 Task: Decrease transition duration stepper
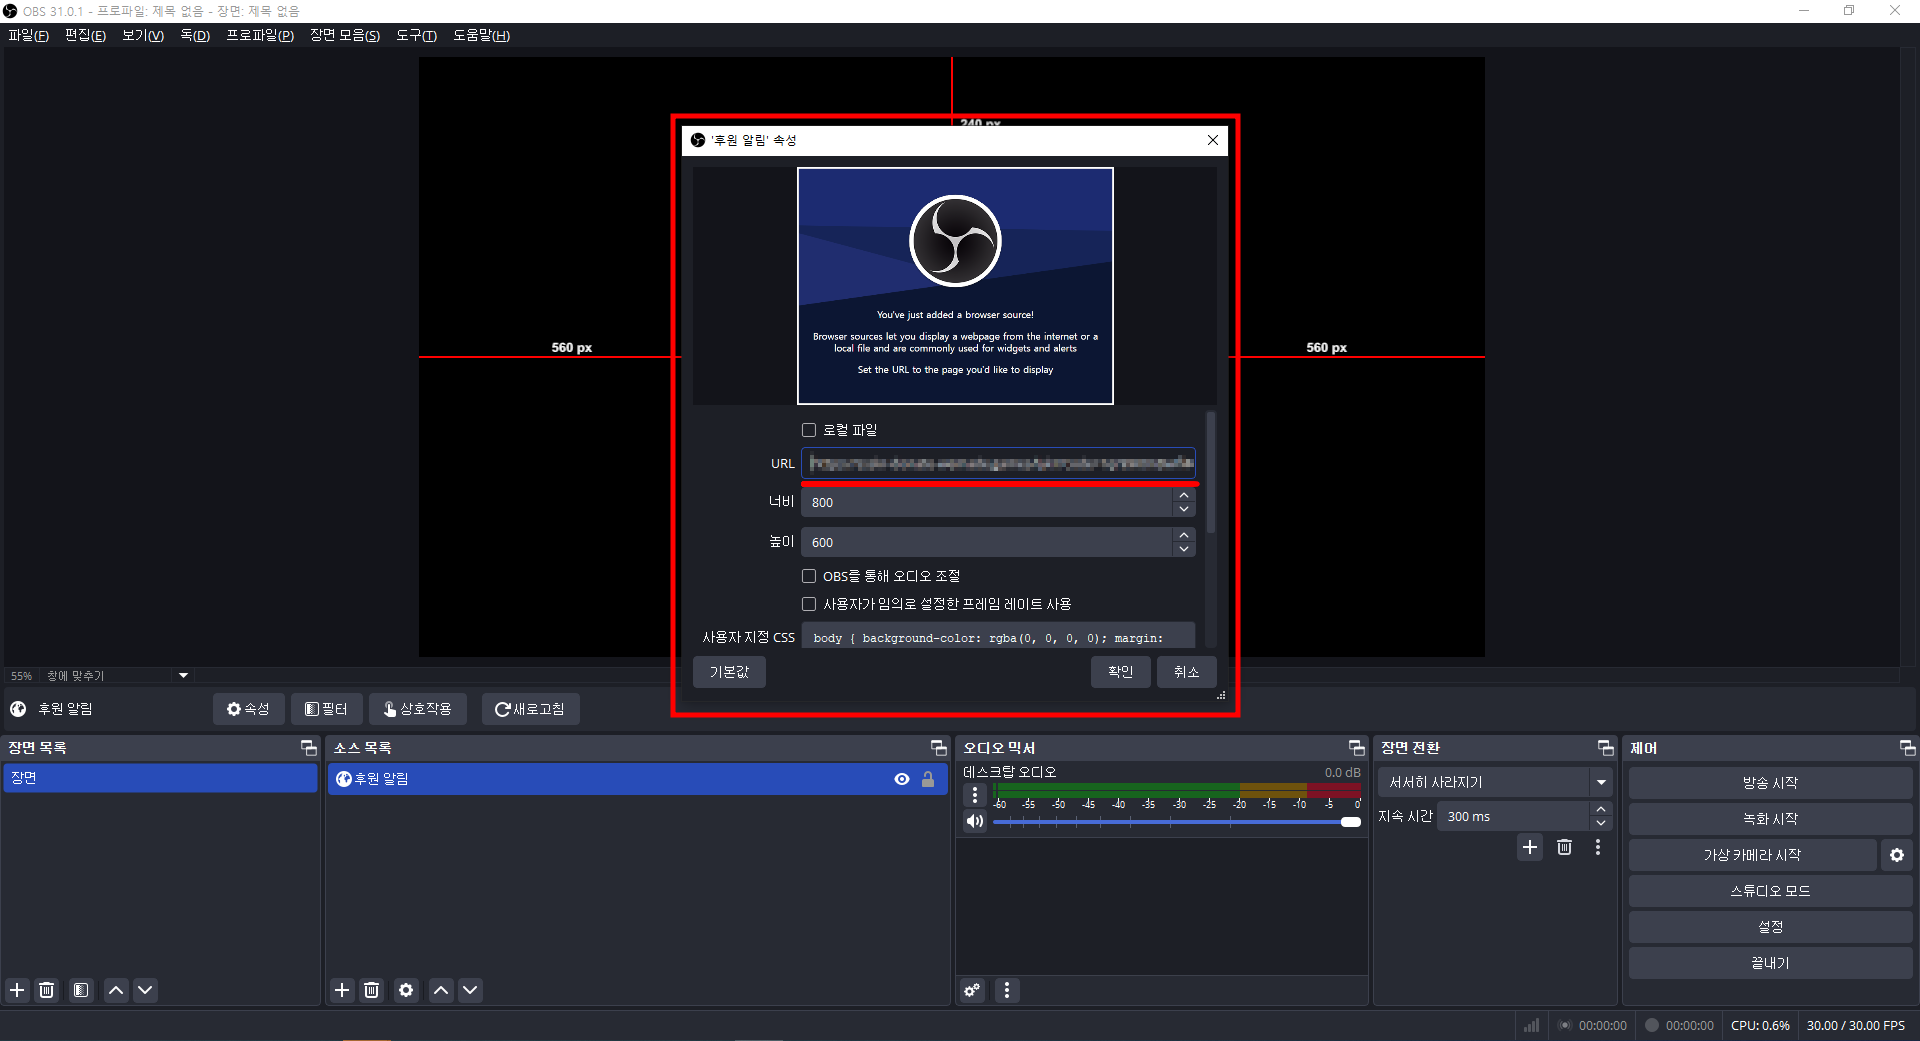(1601, 823)
